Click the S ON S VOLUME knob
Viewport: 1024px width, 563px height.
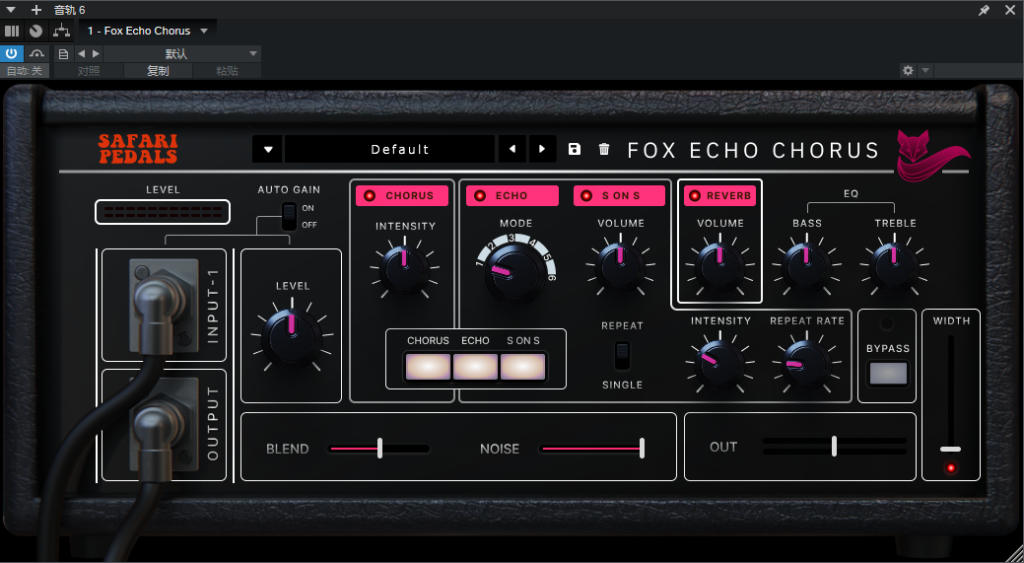[620, 266]
